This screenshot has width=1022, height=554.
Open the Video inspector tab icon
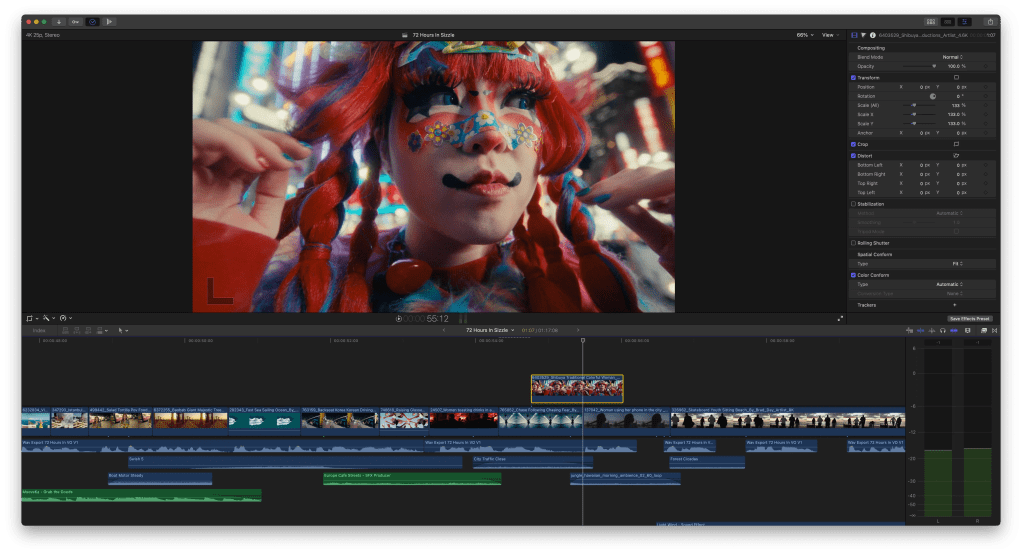854,35
